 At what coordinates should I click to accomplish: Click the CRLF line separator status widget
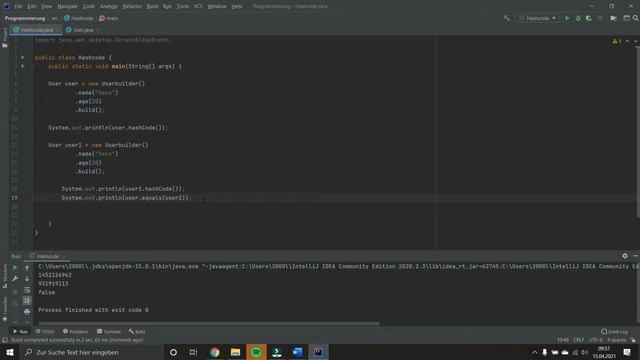(578, 340)
